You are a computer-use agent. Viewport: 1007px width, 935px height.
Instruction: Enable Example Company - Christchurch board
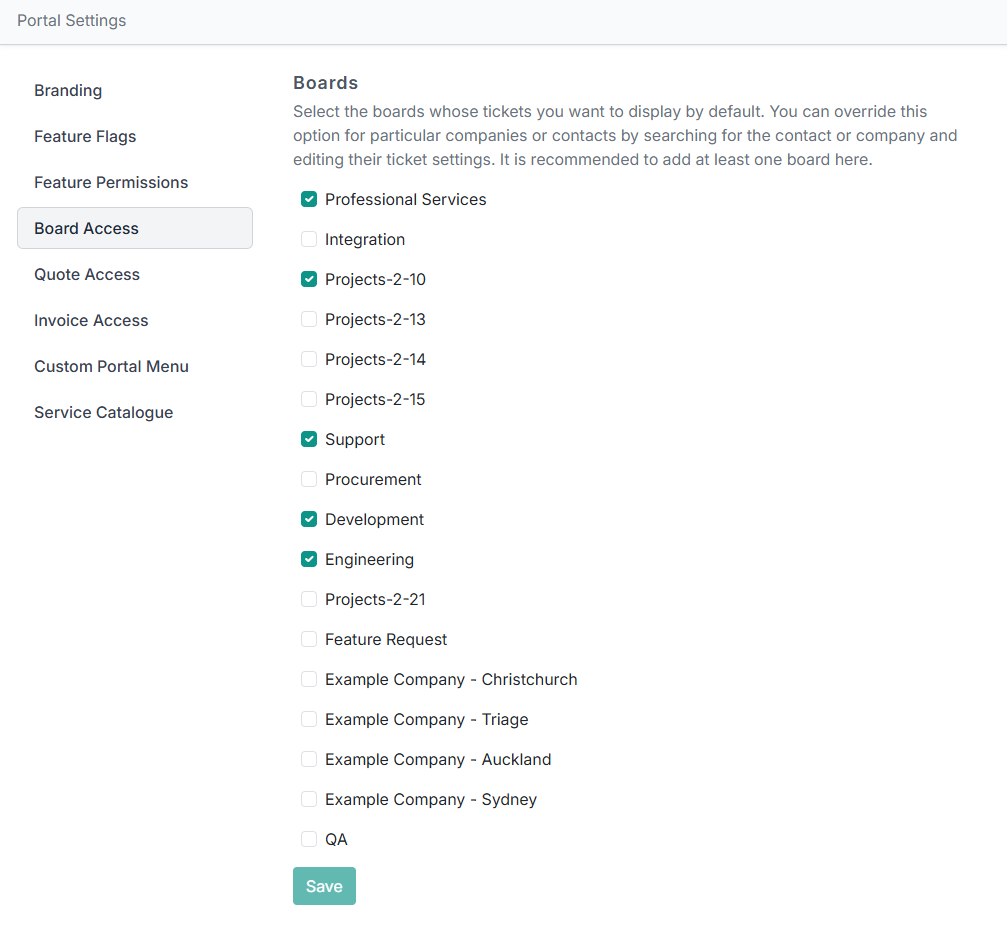[309, 679]
